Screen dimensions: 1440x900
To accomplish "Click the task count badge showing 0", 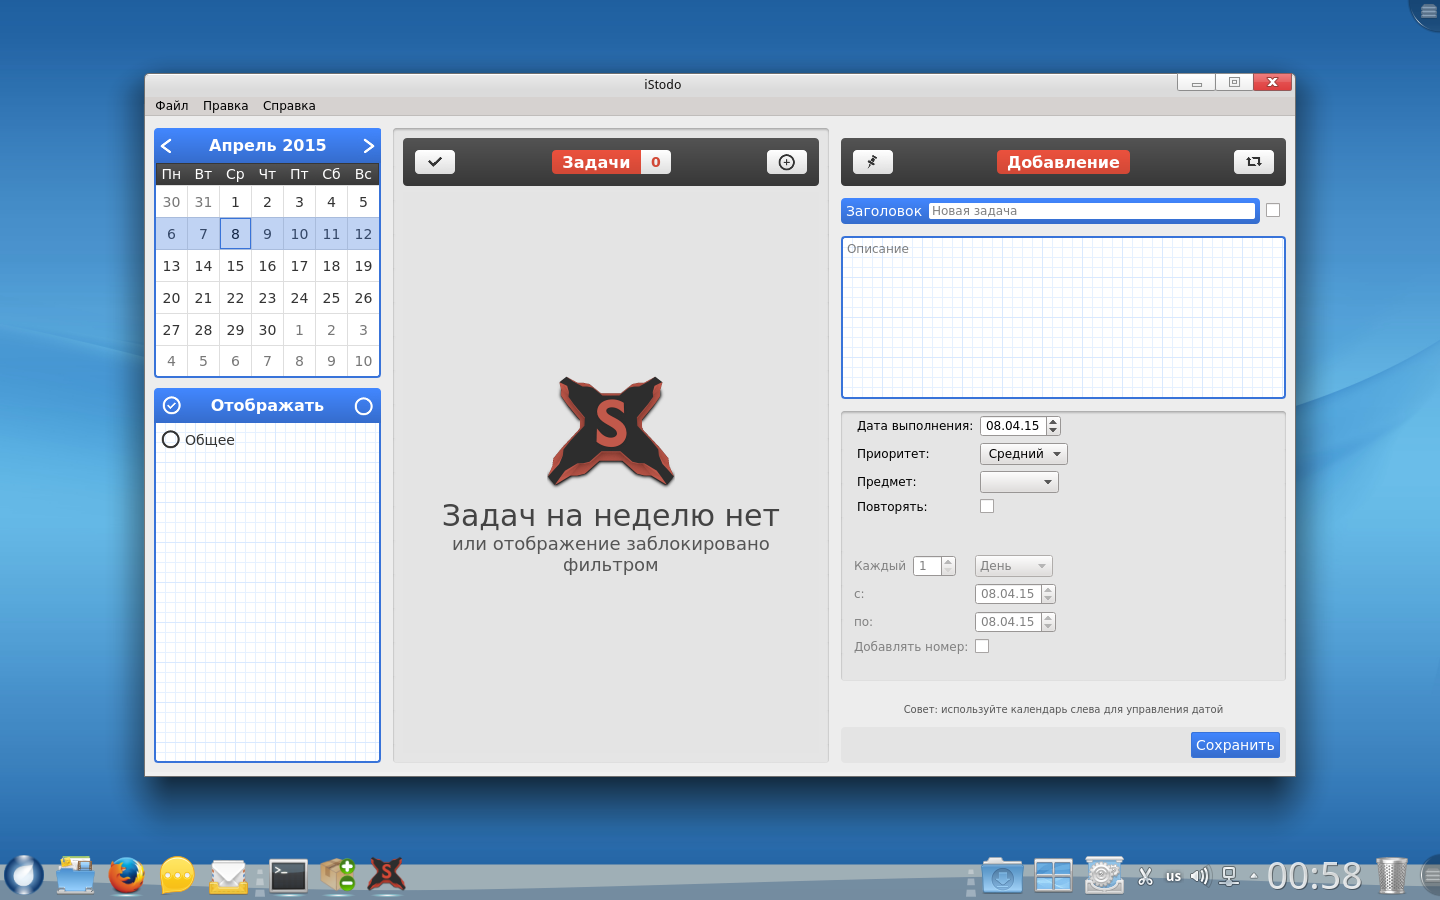I will [656, 162].
